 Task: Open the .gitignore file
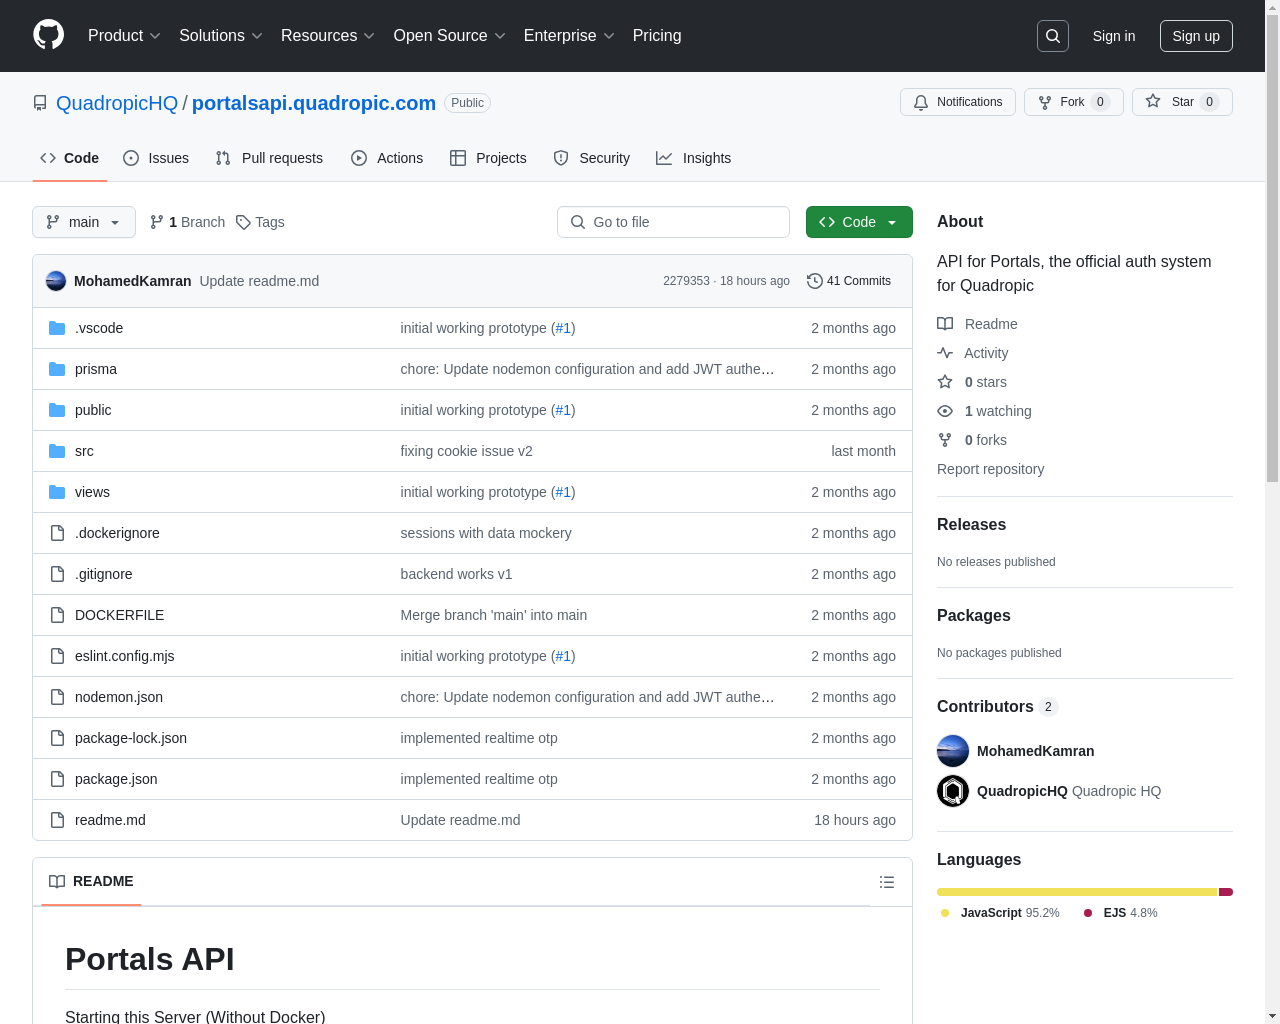(104, 574)
